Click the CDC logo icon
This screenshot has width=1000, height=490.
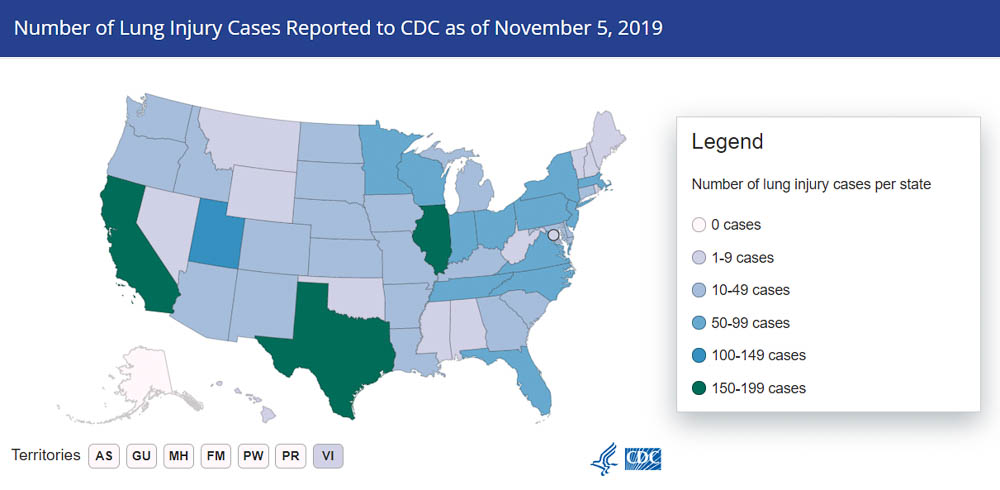tap(643, 458)
